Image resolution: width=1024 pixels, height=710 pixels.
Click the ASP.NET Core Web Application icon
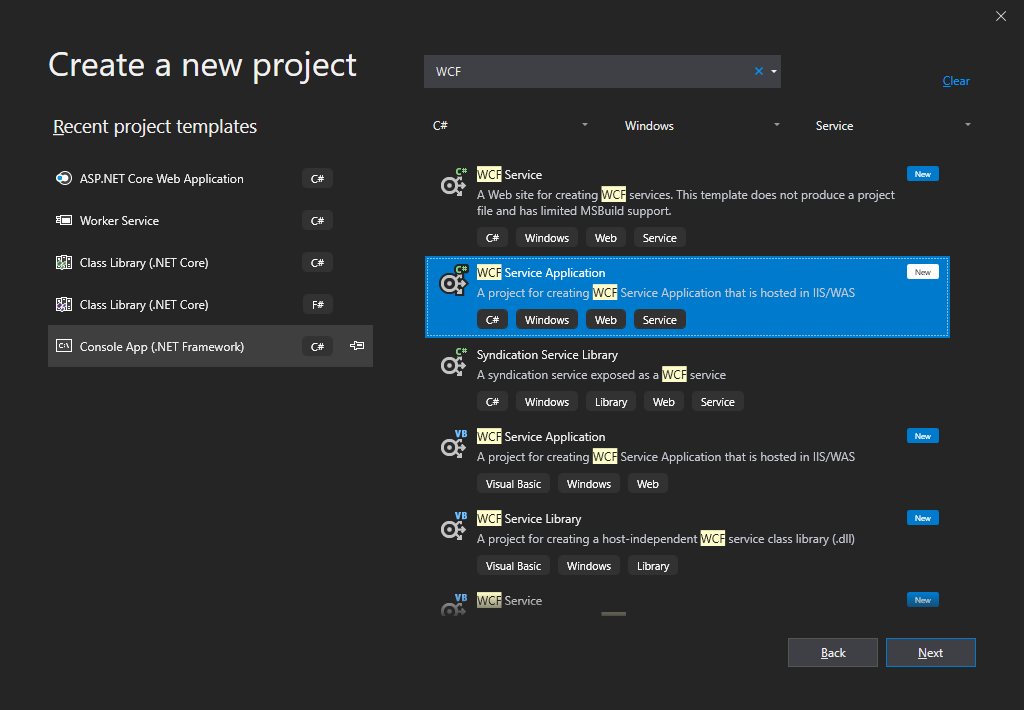[x=63, y=179]
